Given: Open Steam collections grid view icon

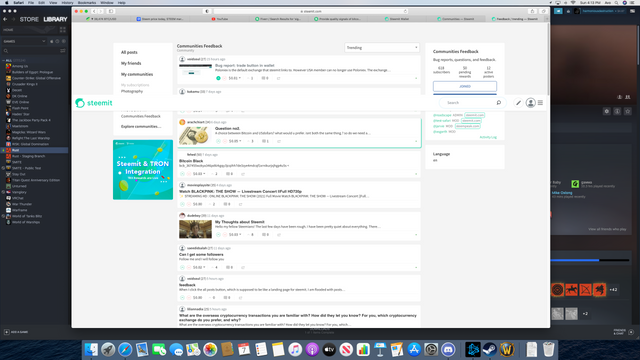Looking at the screenshot, I should (x=63, y=30).
